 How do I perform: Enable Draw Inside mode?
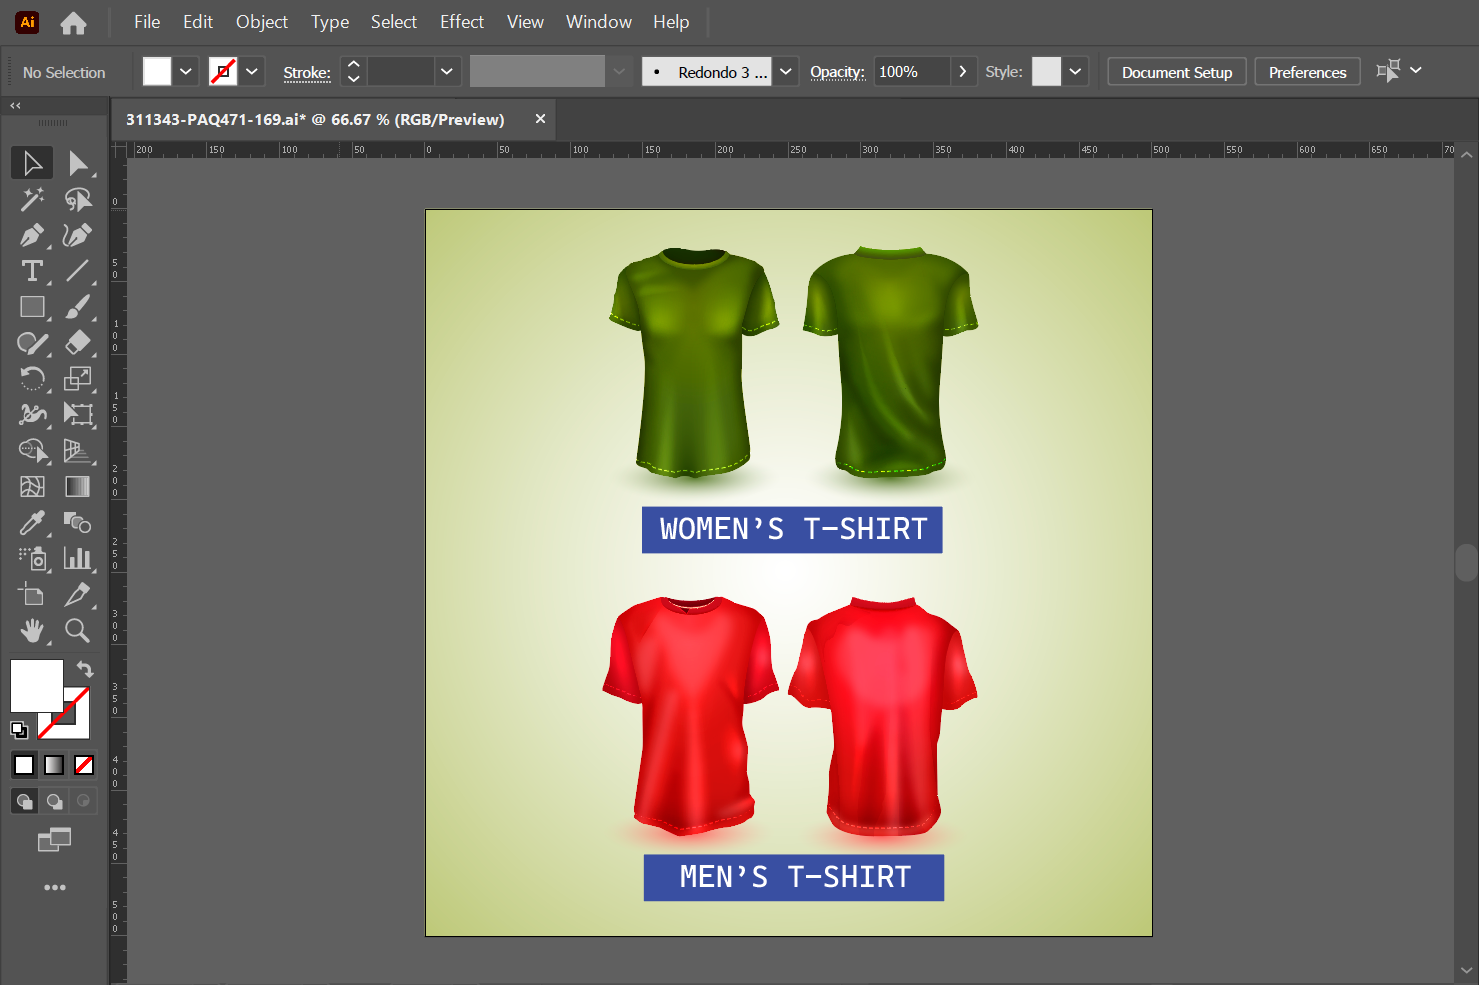84,801
